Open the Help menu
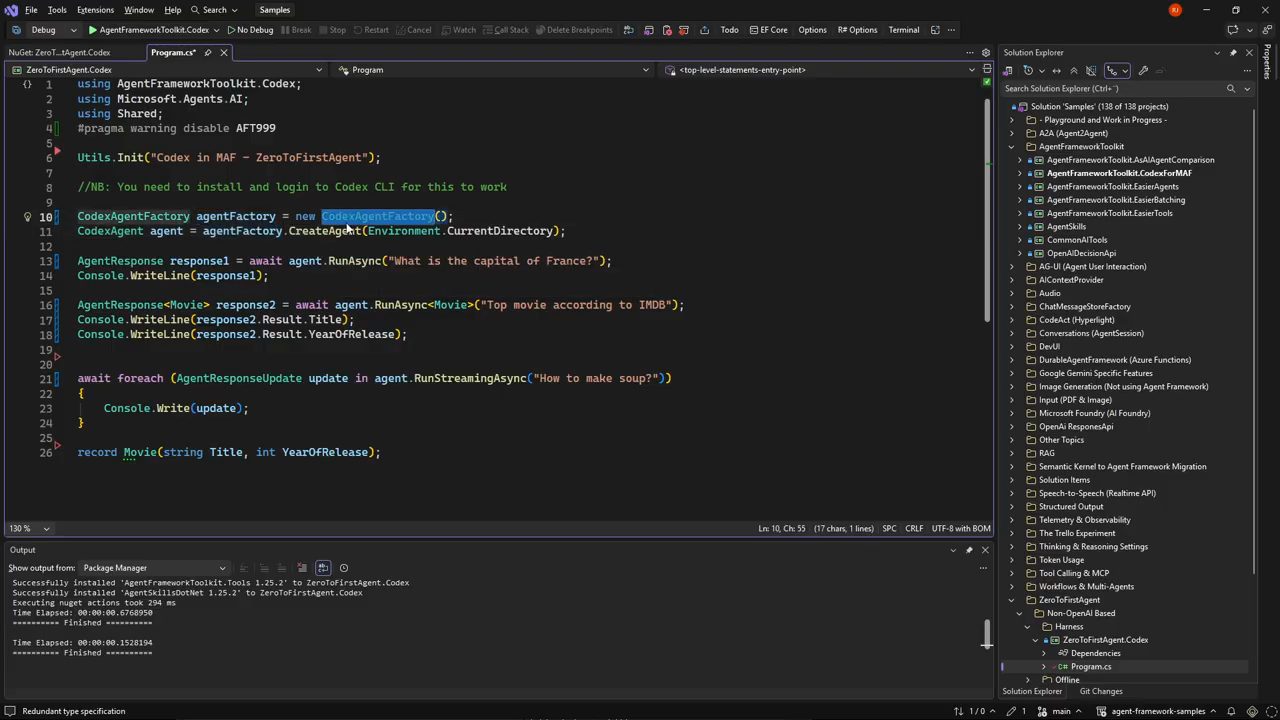Viewport: 1280px width, 720px height. [x=173, y=10]
